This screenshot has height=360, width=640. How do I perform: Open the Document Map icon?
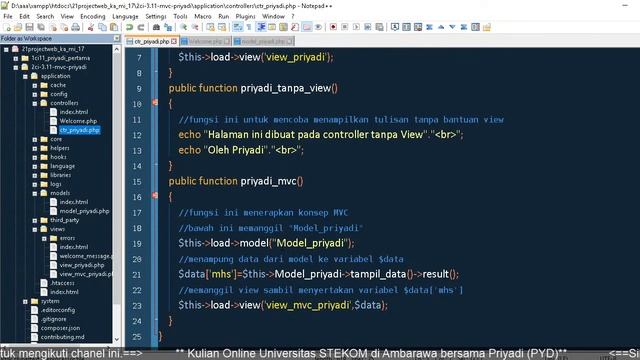tap(283, 27)
